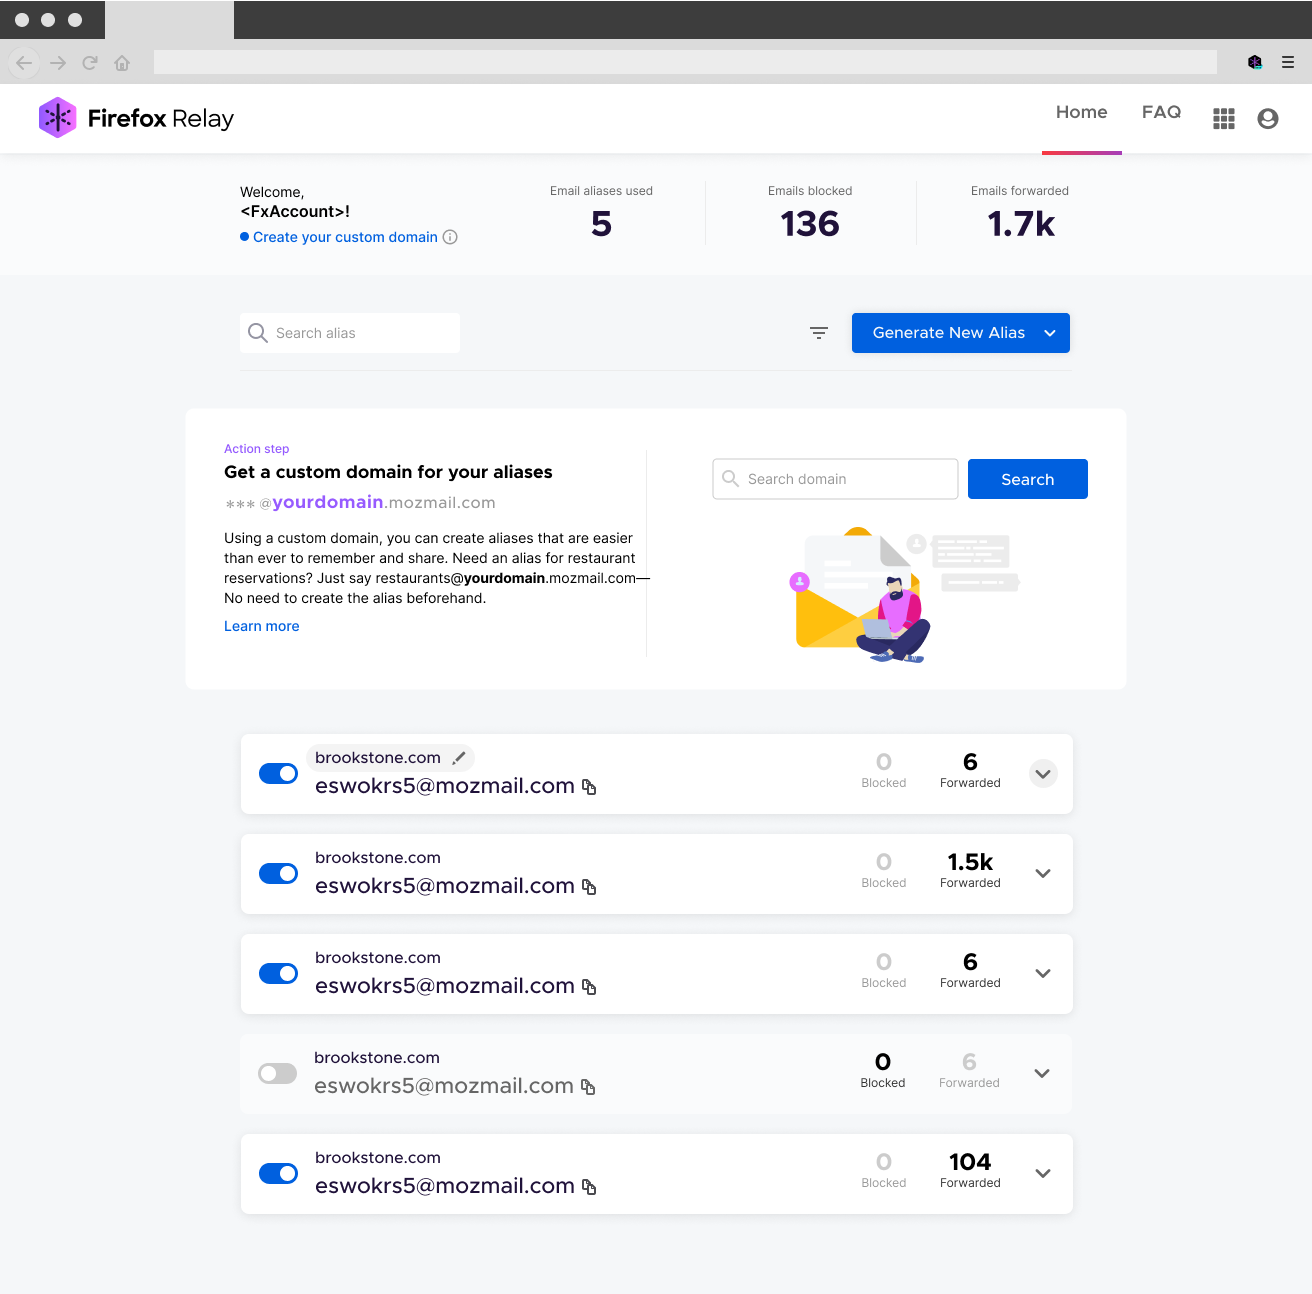Click the 1.5k Forwarded value
Viewport: 1312px width, 1294px height.
(970, 862)
